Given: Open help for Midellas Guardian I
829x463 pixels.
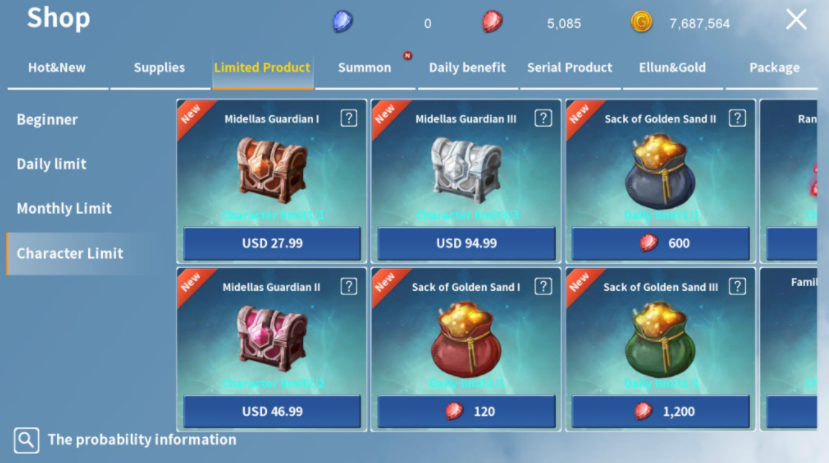Looking at the screenshot, I should 348,118.
